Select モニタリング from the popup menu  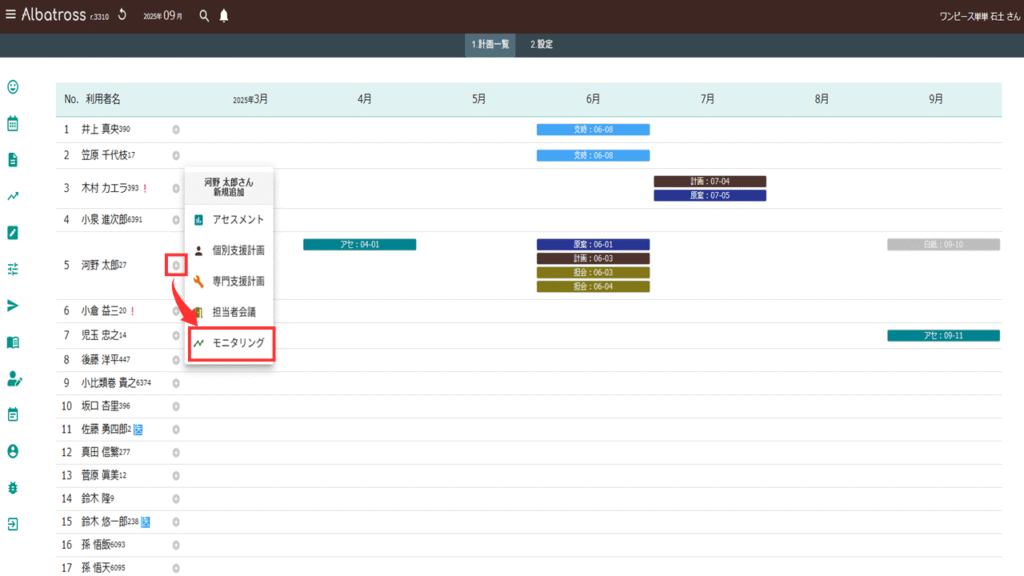tap(231, 343)
